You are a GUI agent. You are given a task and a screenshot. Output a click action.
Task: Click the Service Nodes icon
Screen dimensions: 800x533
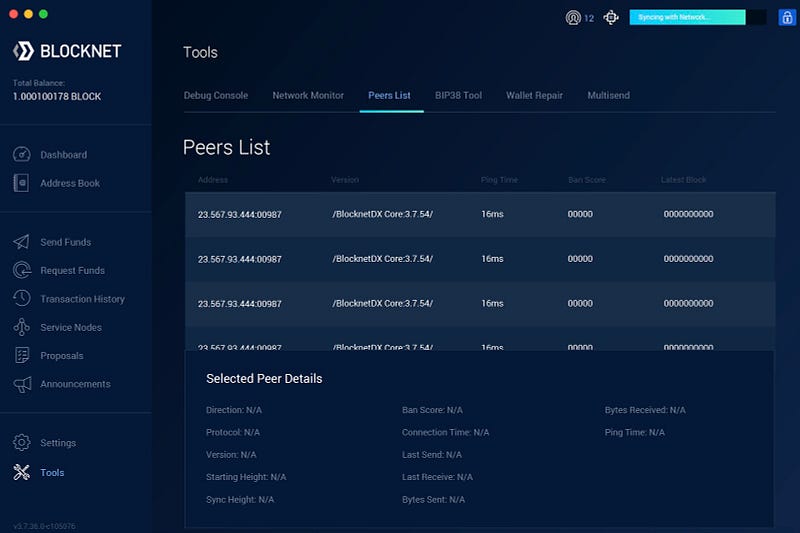click(x=21, y=327)
